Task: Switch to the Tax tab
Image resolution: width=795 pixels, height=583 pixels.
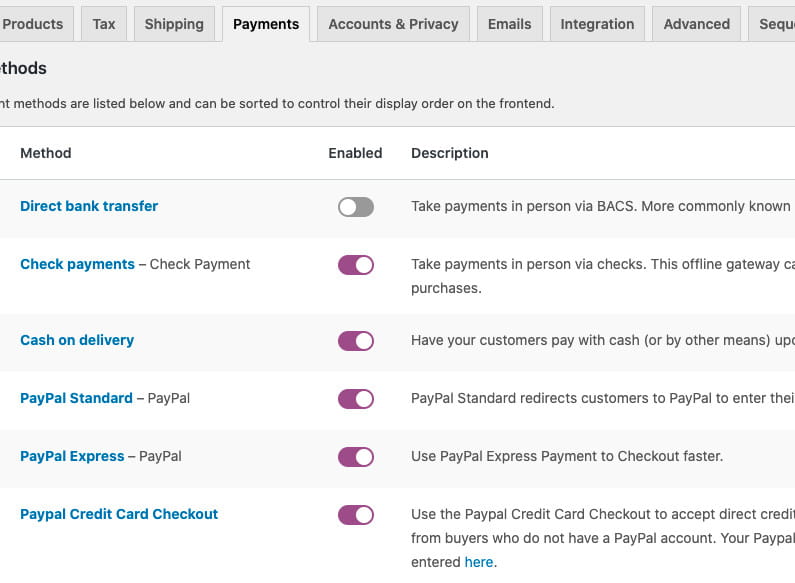Action: pyautogui.click(x=104, y=24)
